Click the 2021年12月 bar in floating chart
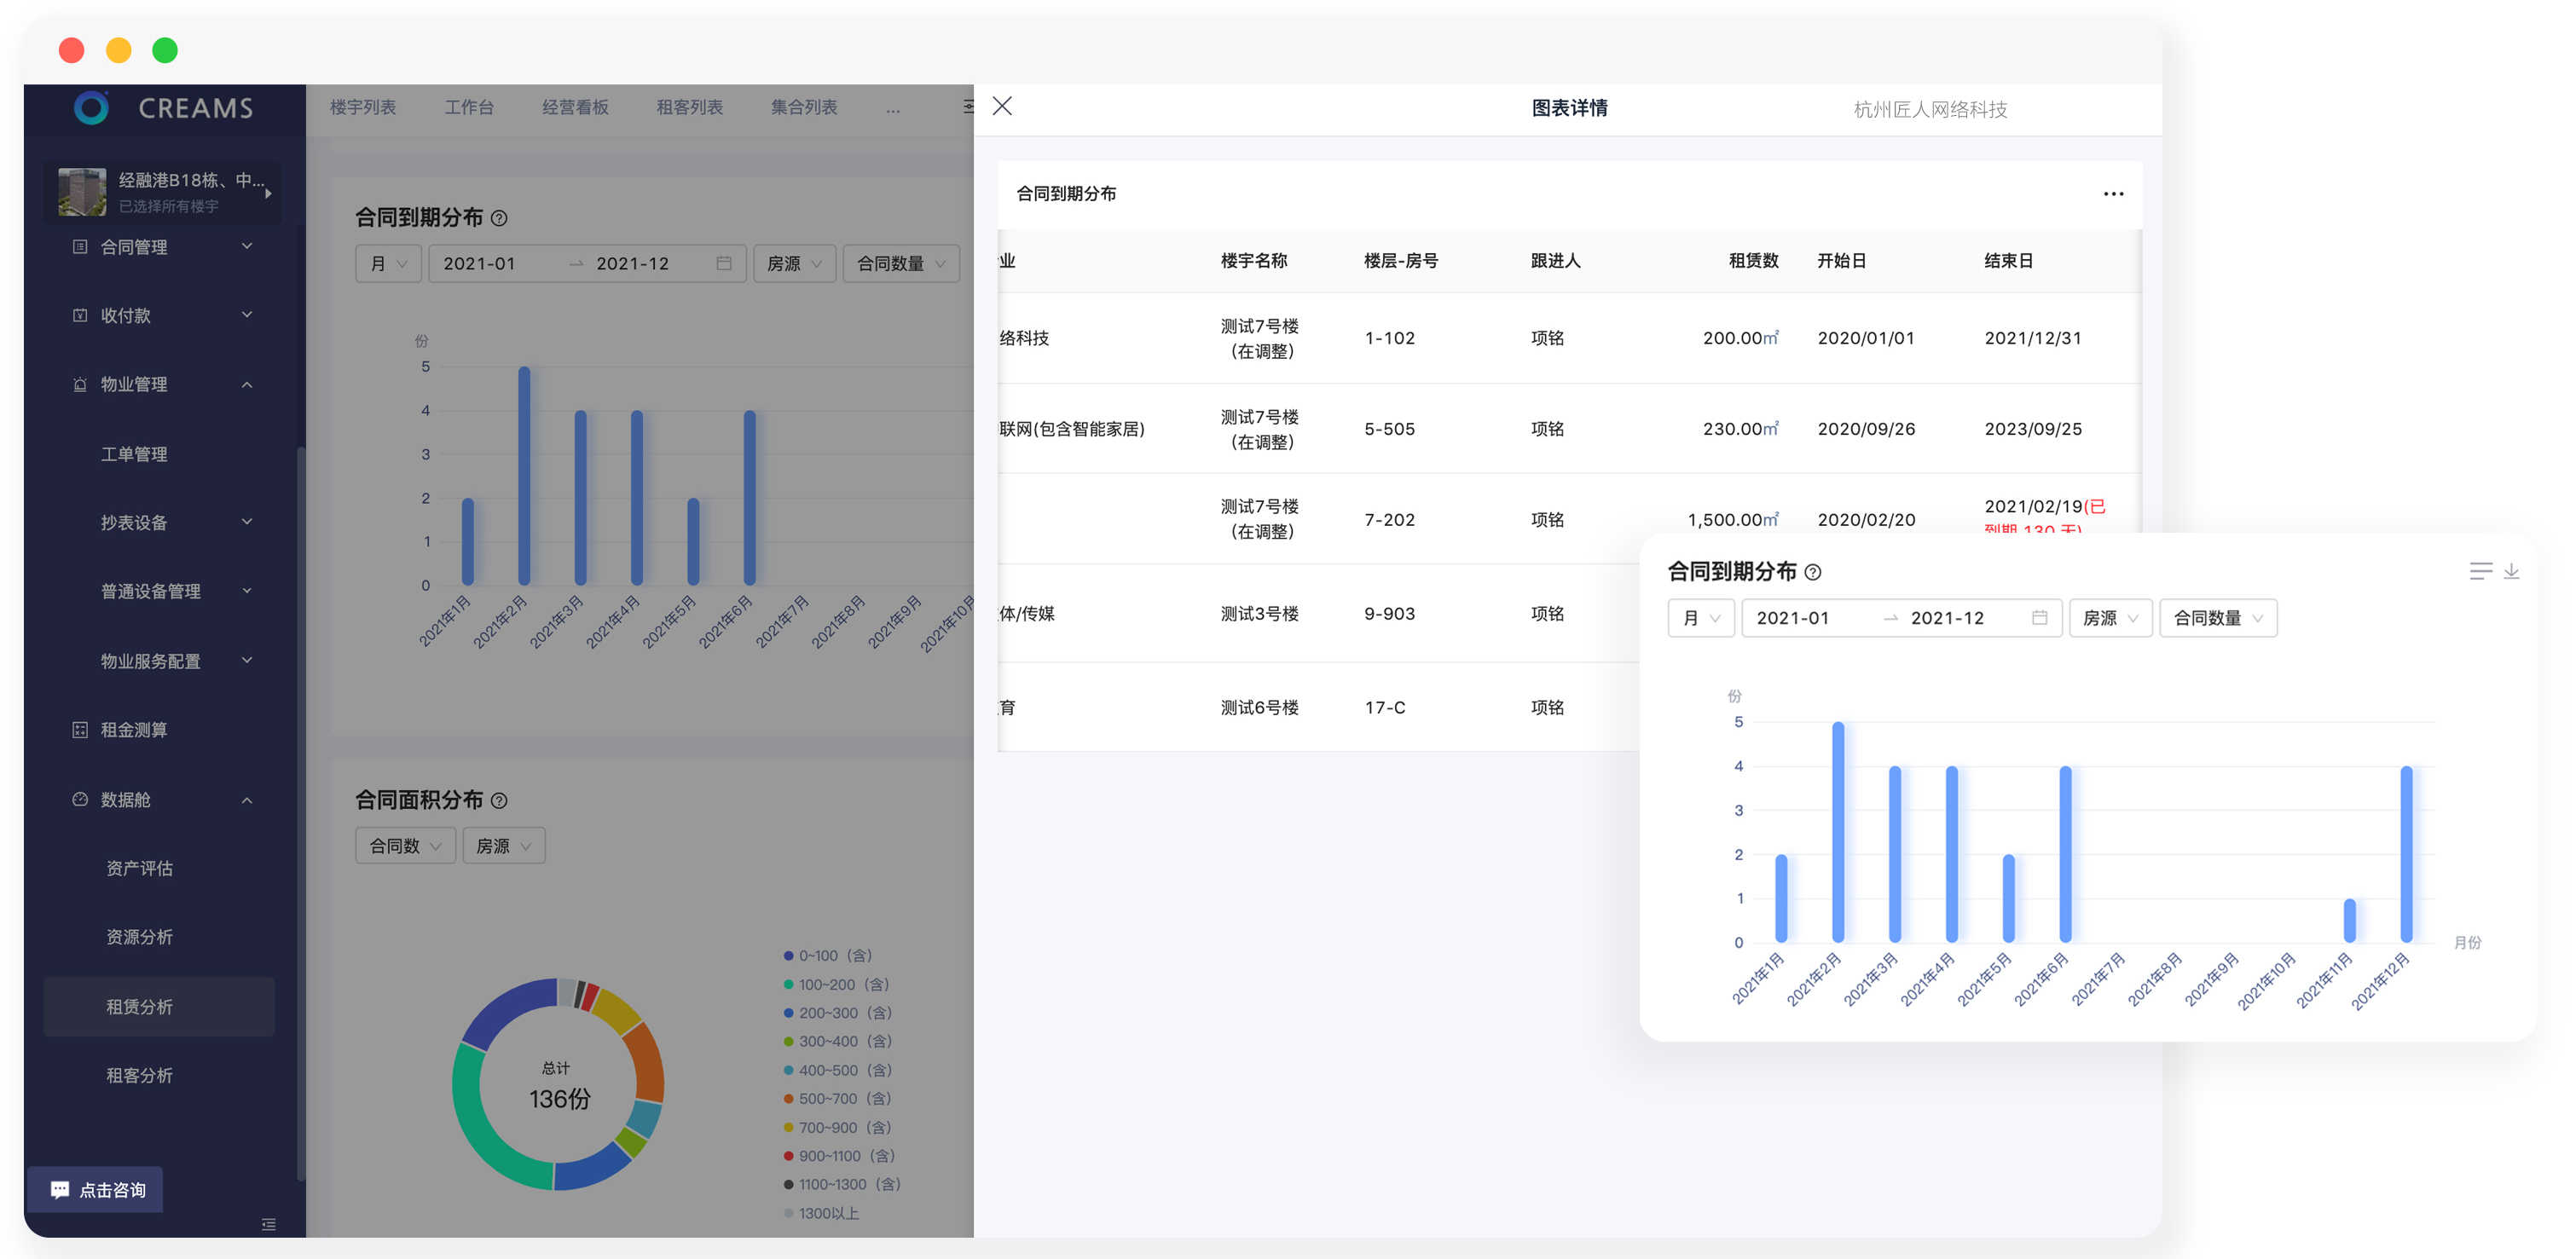The width and height of the screenshot is (2576, 1259). [x=2406, y=854]
